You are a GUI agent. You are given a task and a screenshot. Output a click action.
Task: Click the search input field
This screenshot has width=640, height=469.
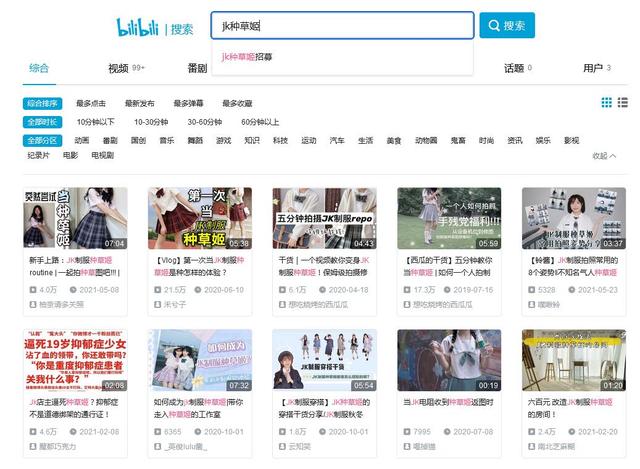tap(342, 25)
